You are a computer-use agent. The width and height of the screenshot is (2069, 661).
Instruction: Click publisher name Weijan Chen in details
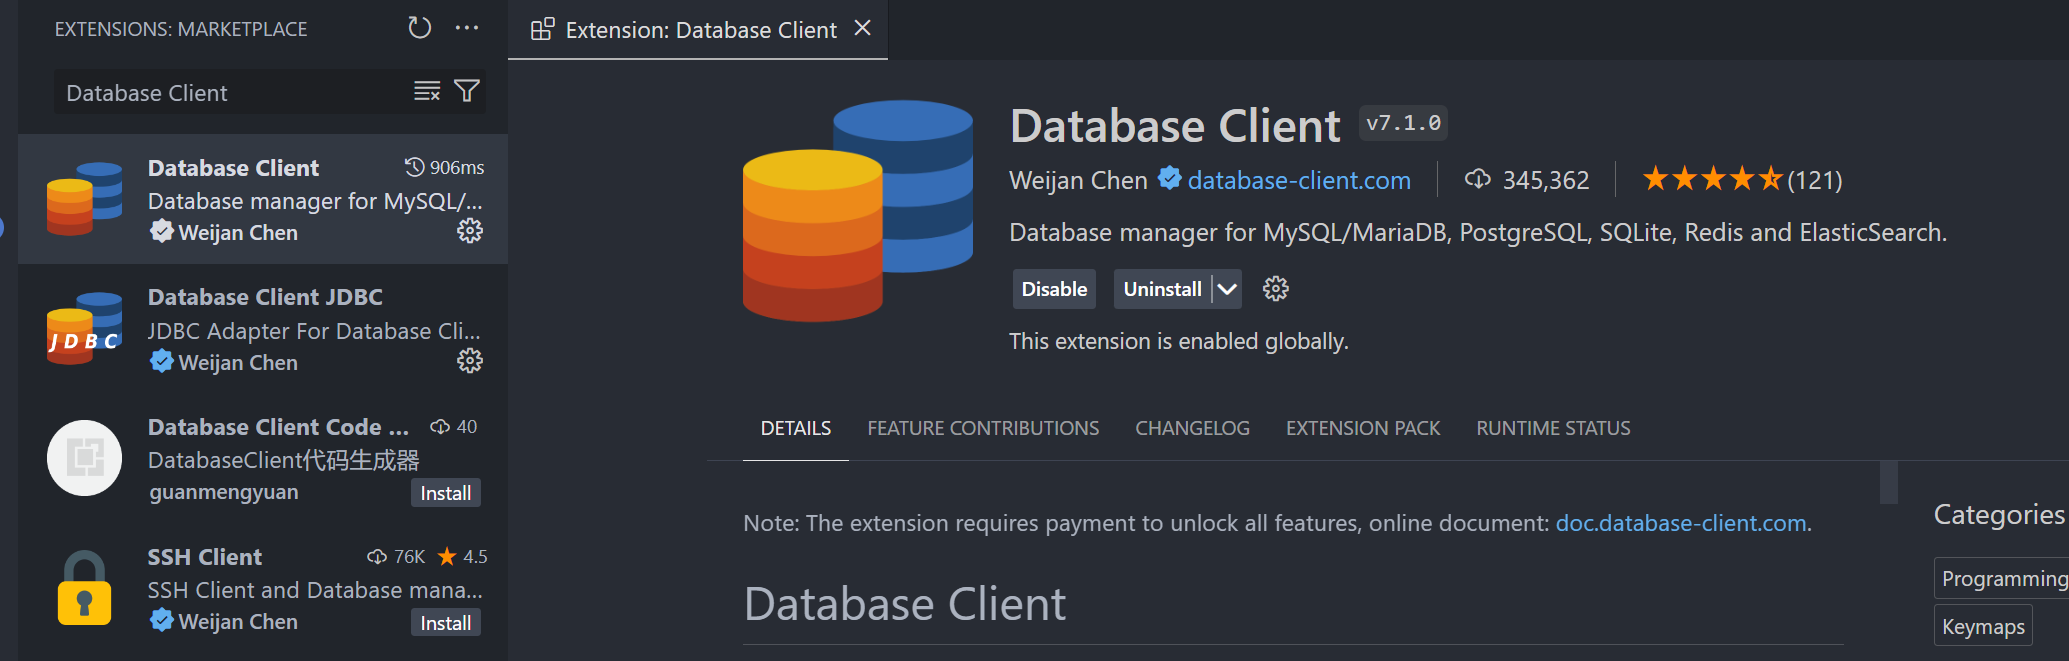point(1078,180)
